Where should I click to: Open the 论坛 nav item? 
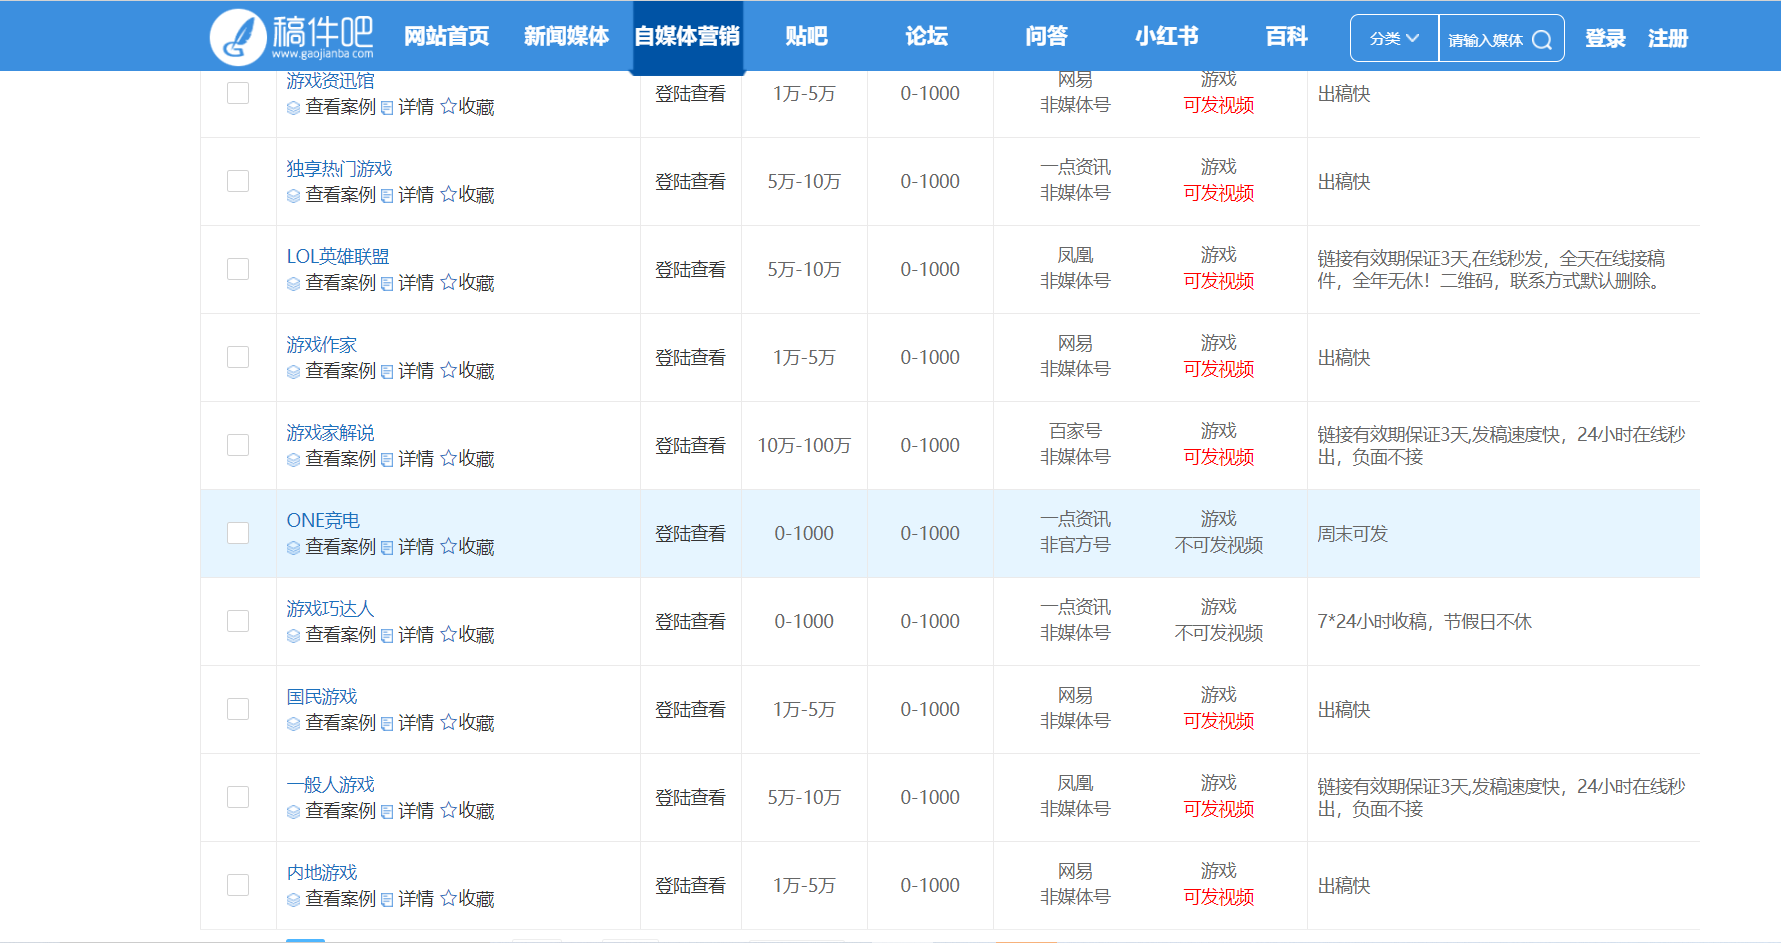click(926, 37)
